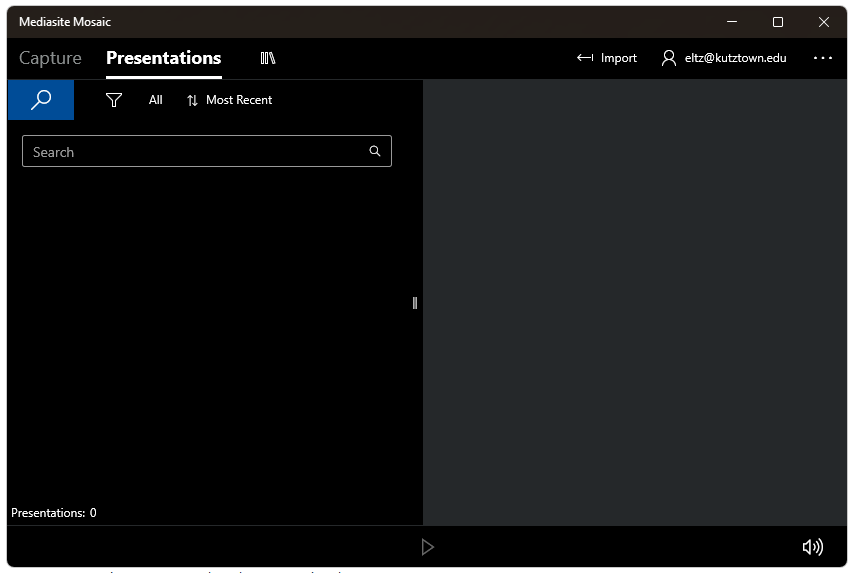Click the funnel filter icon
This screenshot has height=573, width=853.
tap(114, 100)
